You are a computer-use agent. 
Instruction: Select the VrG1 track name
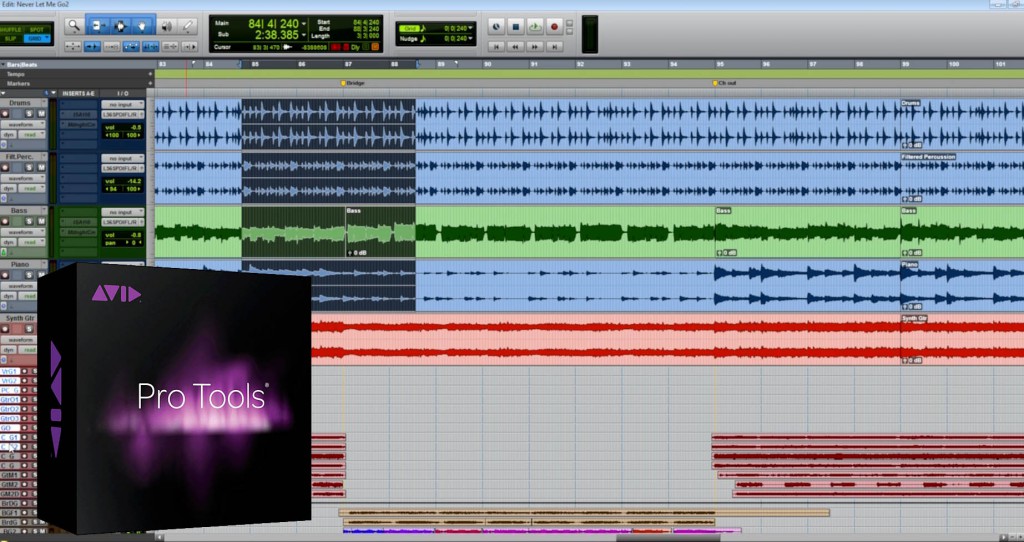point(9,372)
